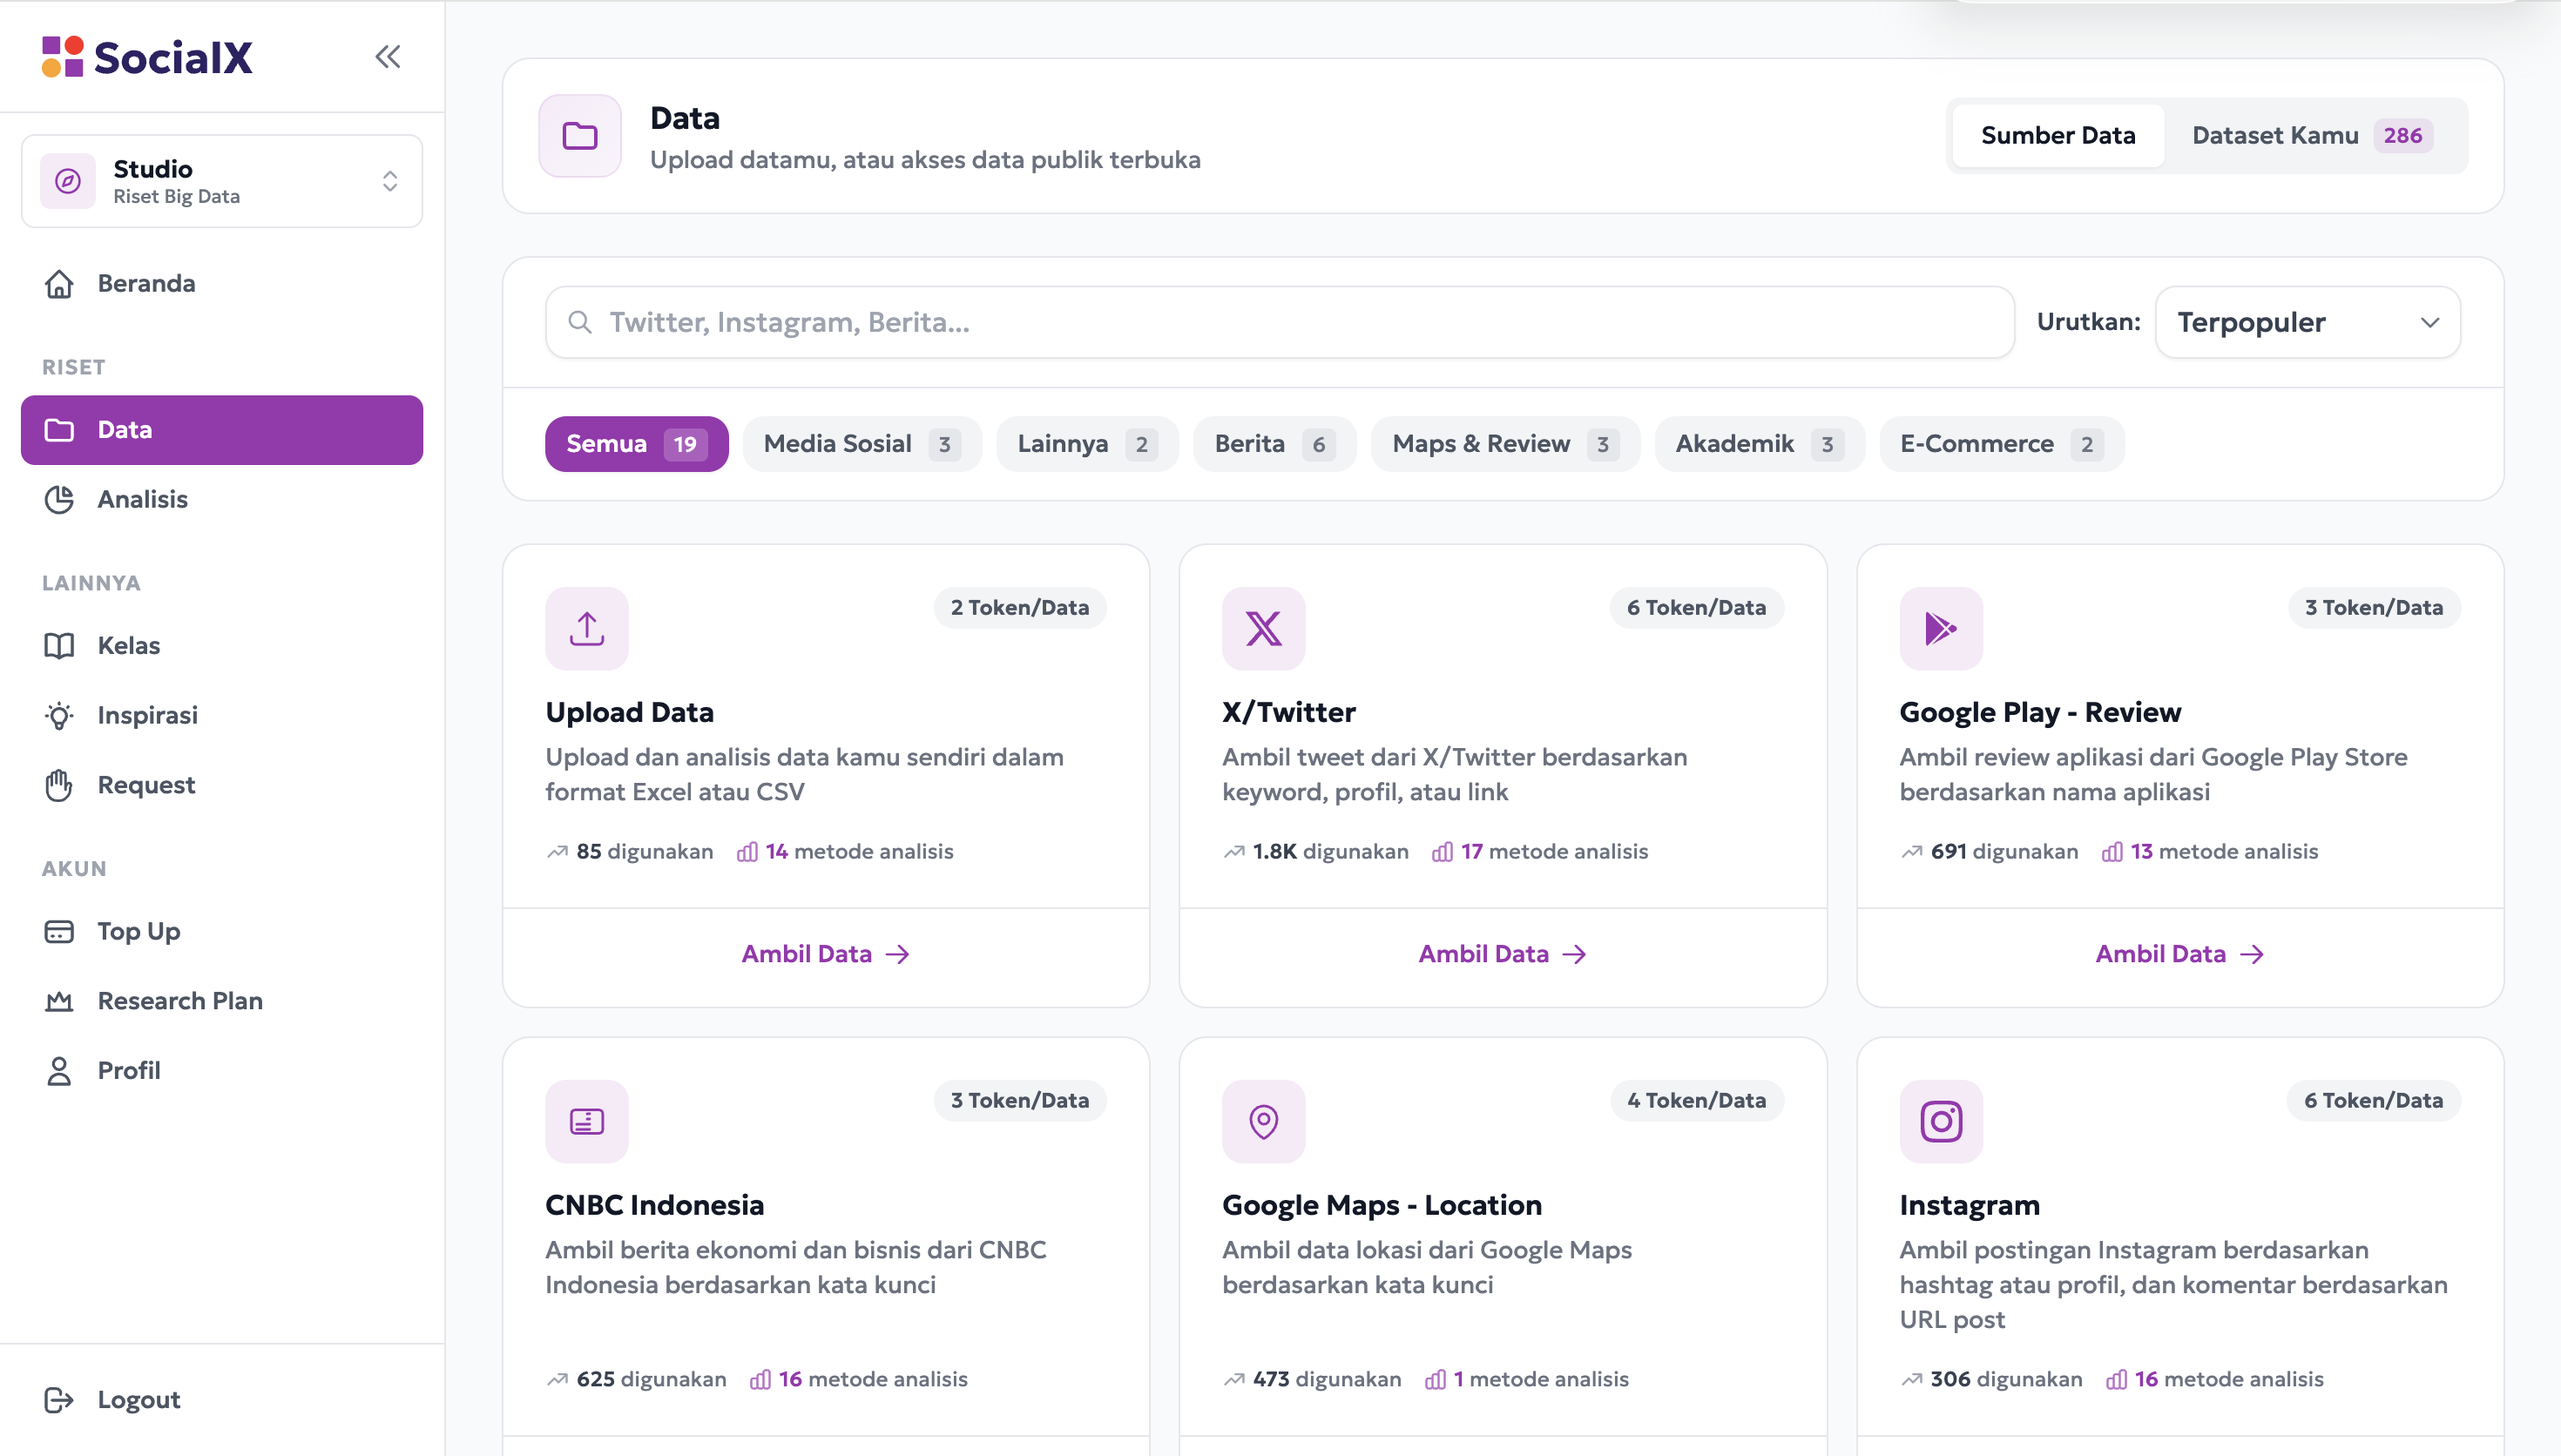Click the Maps & Review filter chip
The width and height of the screenshot is (2561, 1456).
[1505, 444]
